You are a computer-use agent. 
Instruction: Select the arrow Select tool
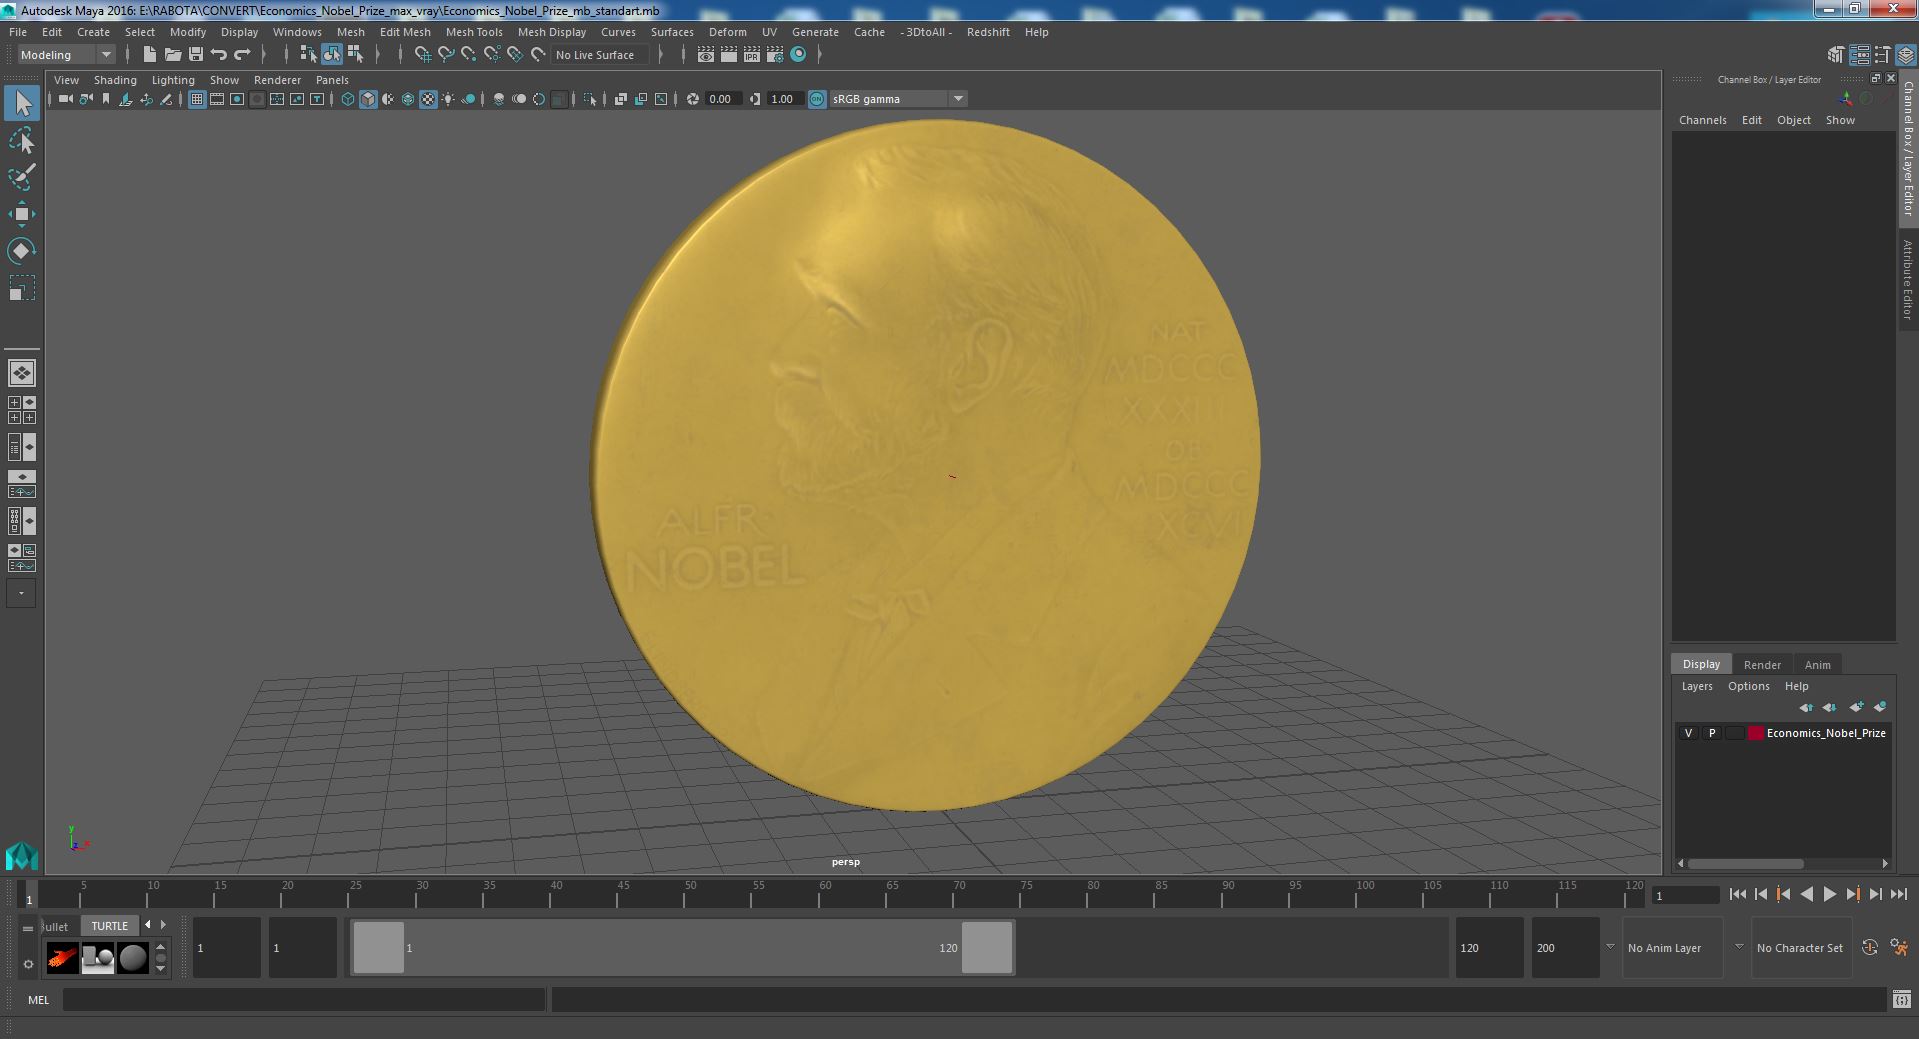(x=22, y=103)
